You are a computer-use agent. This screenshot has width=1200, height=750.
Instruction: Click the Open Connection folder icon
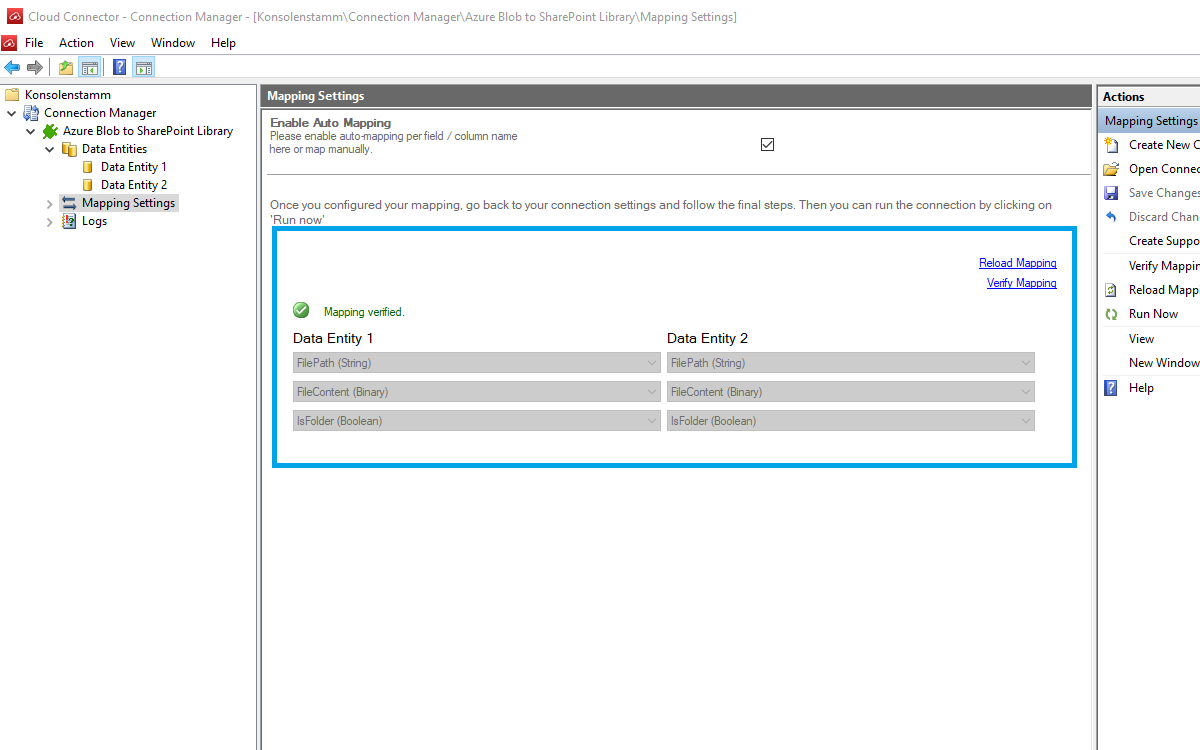point(1111,169)
